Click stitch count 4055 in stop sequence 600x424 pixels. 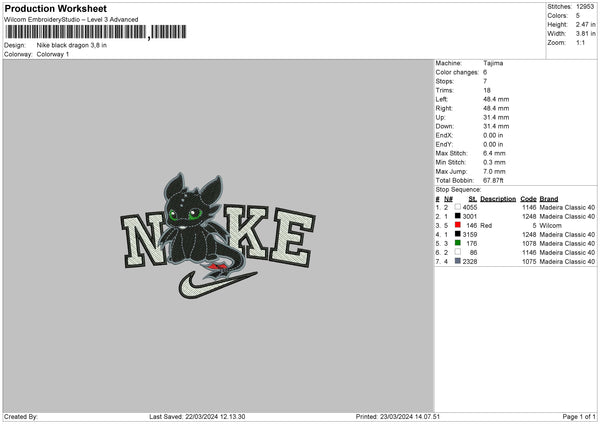470,208
